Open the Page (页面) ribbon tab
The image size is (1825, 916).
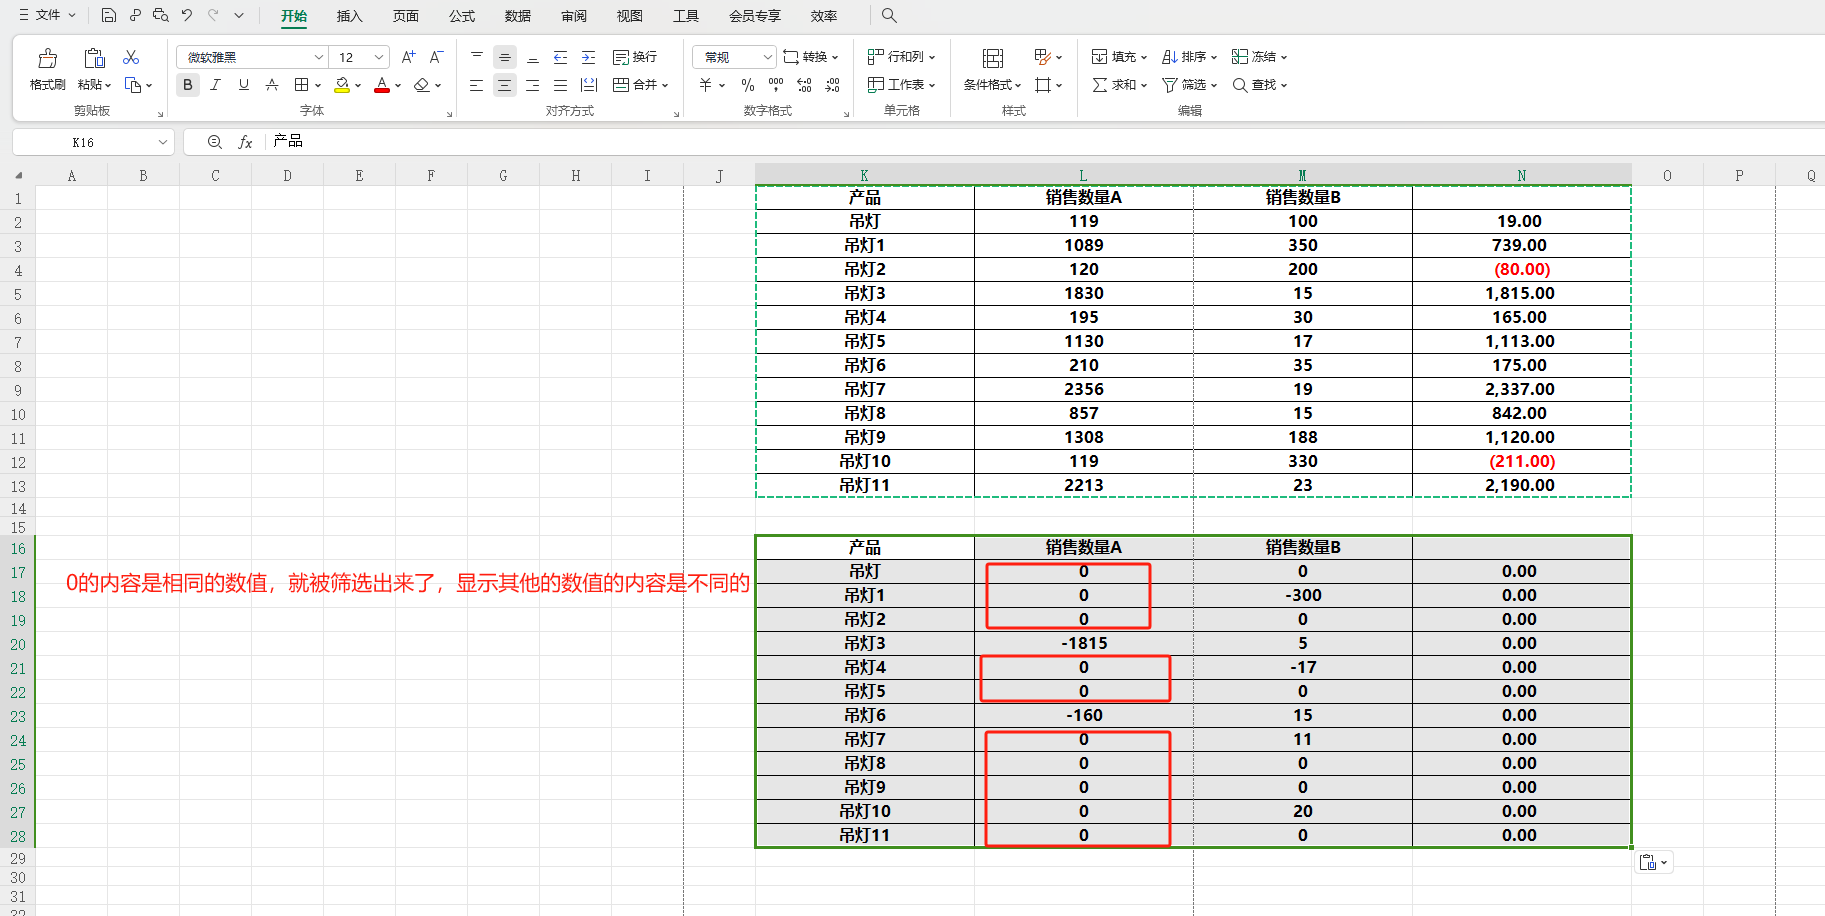(406, 16)
